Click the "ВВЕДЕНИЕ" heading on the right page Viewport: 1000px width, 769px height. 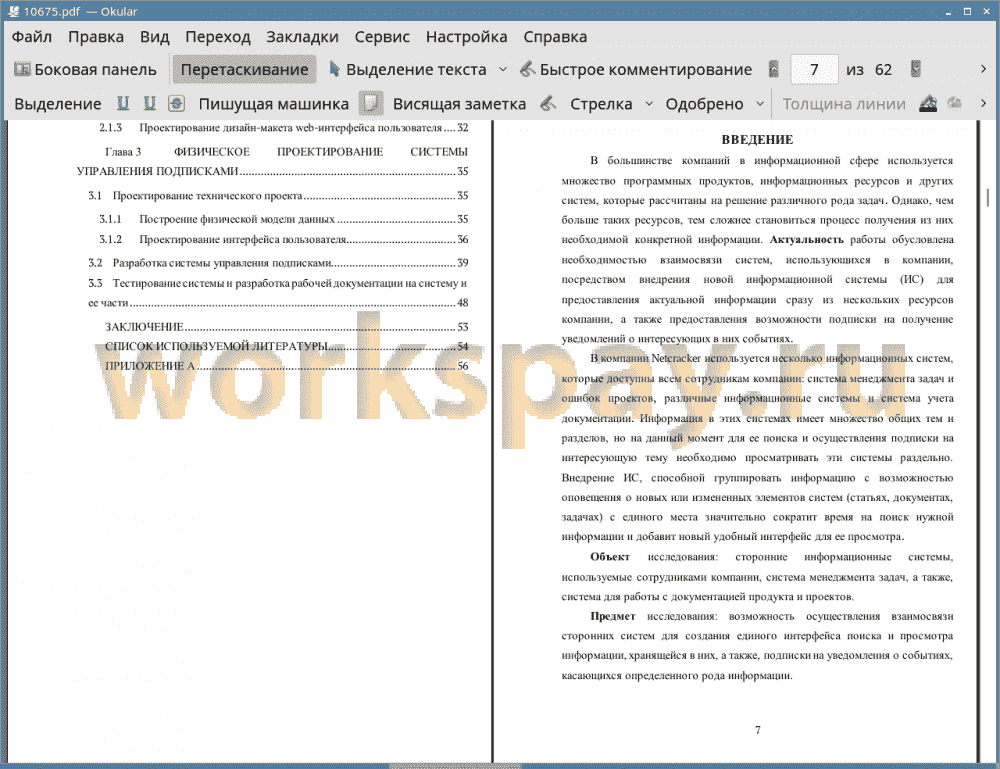pos(757,140)
